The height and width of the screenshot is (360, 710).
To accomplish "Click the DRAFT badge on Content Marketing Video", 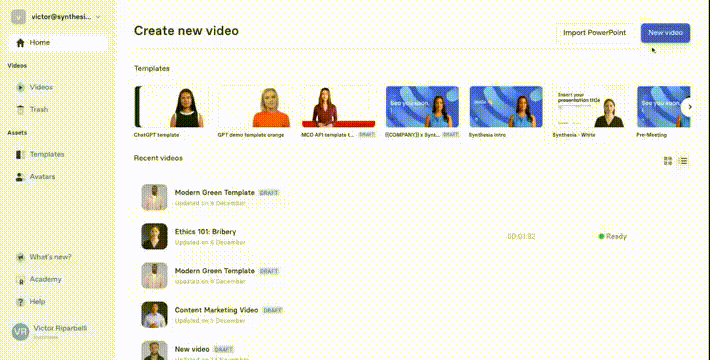I will point(273,311).
